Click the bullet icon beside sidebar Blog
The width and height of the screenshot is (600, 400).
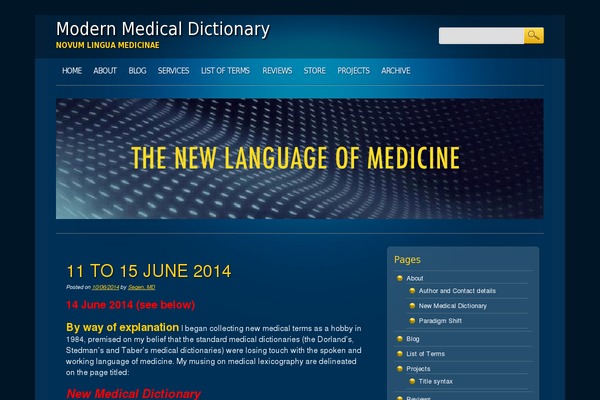(x=399, y=339)
